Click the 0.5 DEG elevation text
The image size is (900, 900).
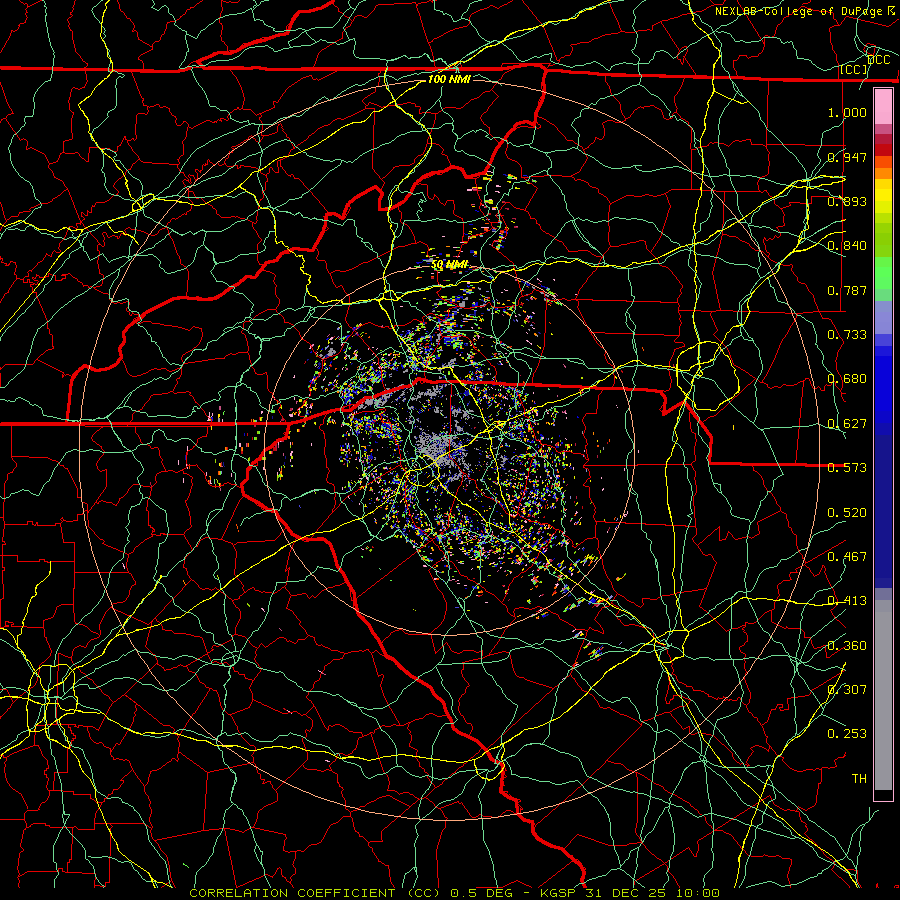[x=482, y=893]
